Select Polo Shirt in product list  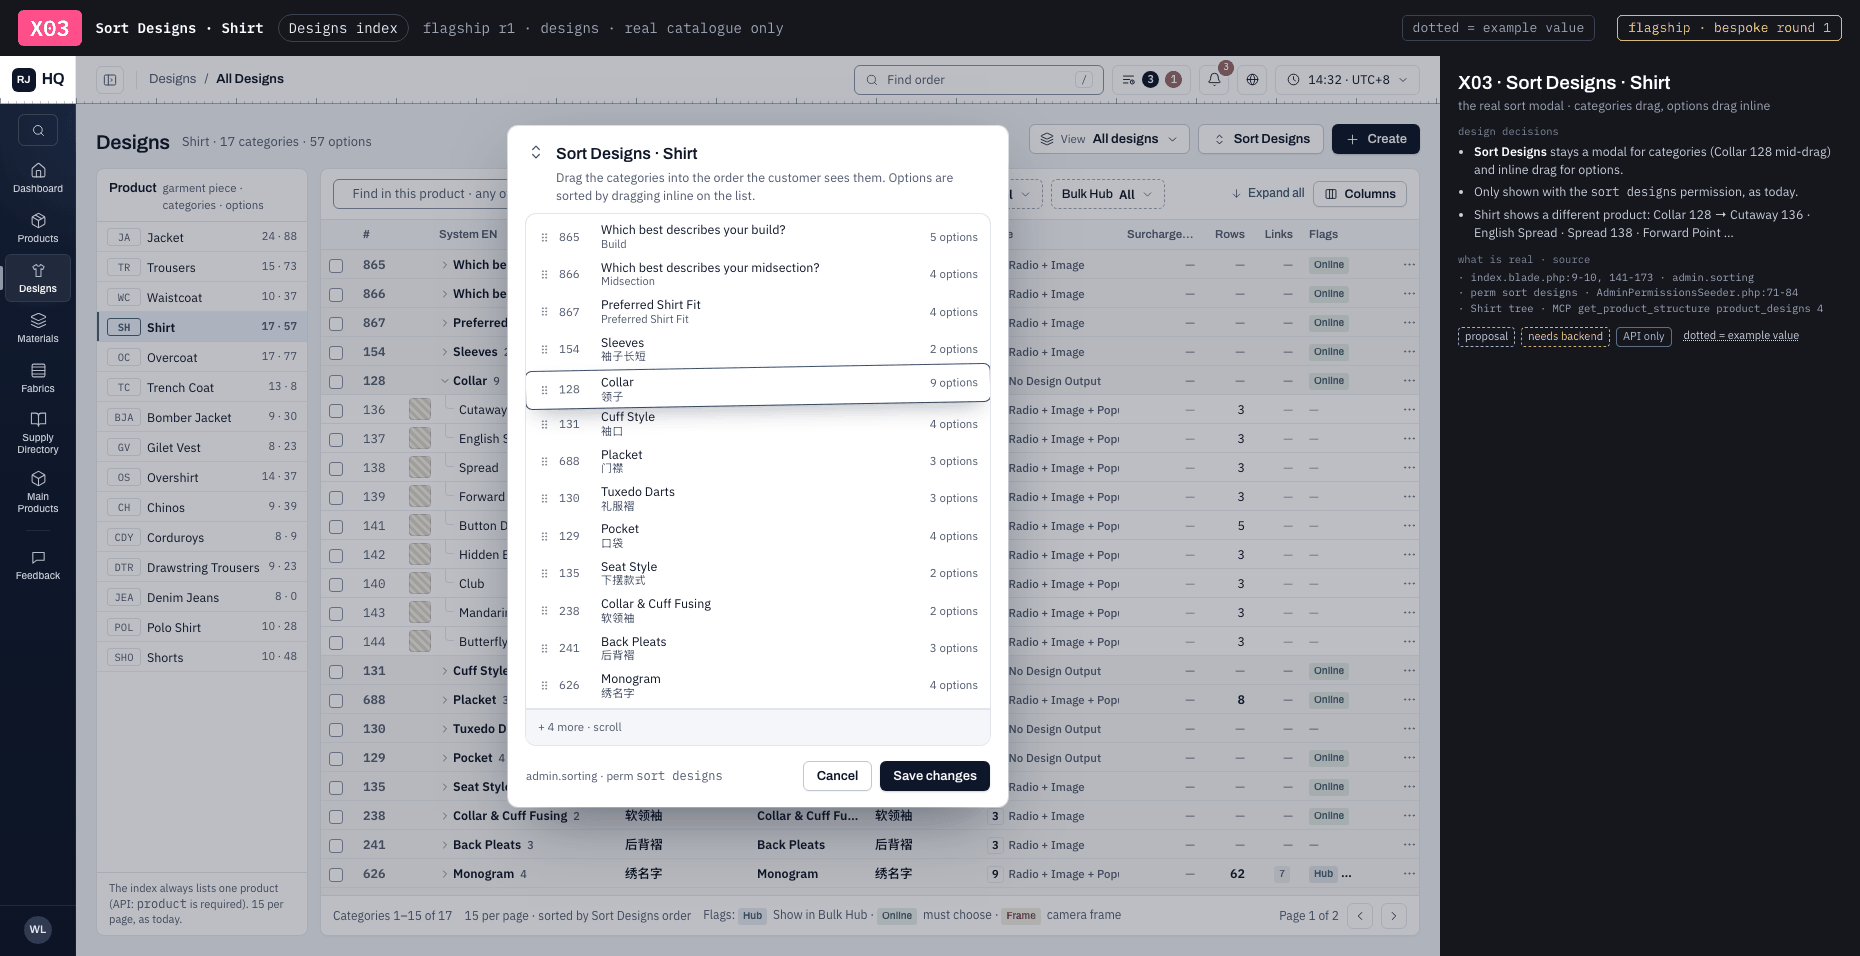202,627
